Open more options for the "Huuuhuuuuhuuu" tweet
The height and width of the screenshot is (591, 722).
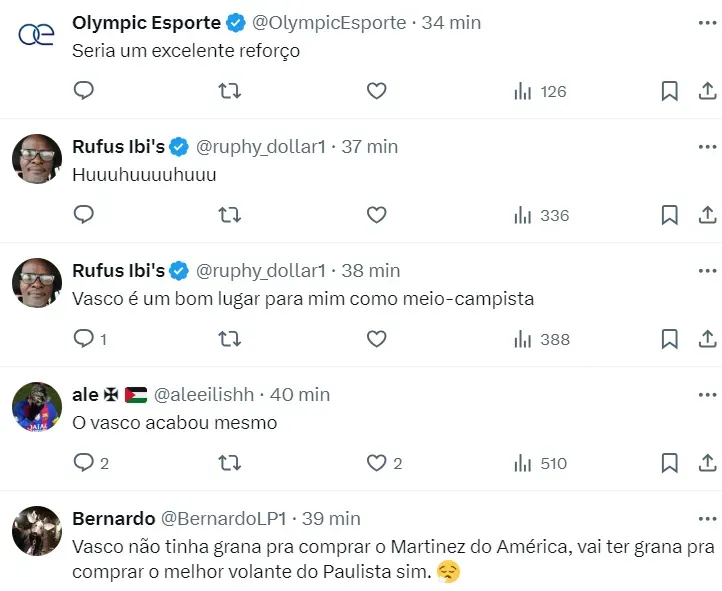[x=706, y=146]
